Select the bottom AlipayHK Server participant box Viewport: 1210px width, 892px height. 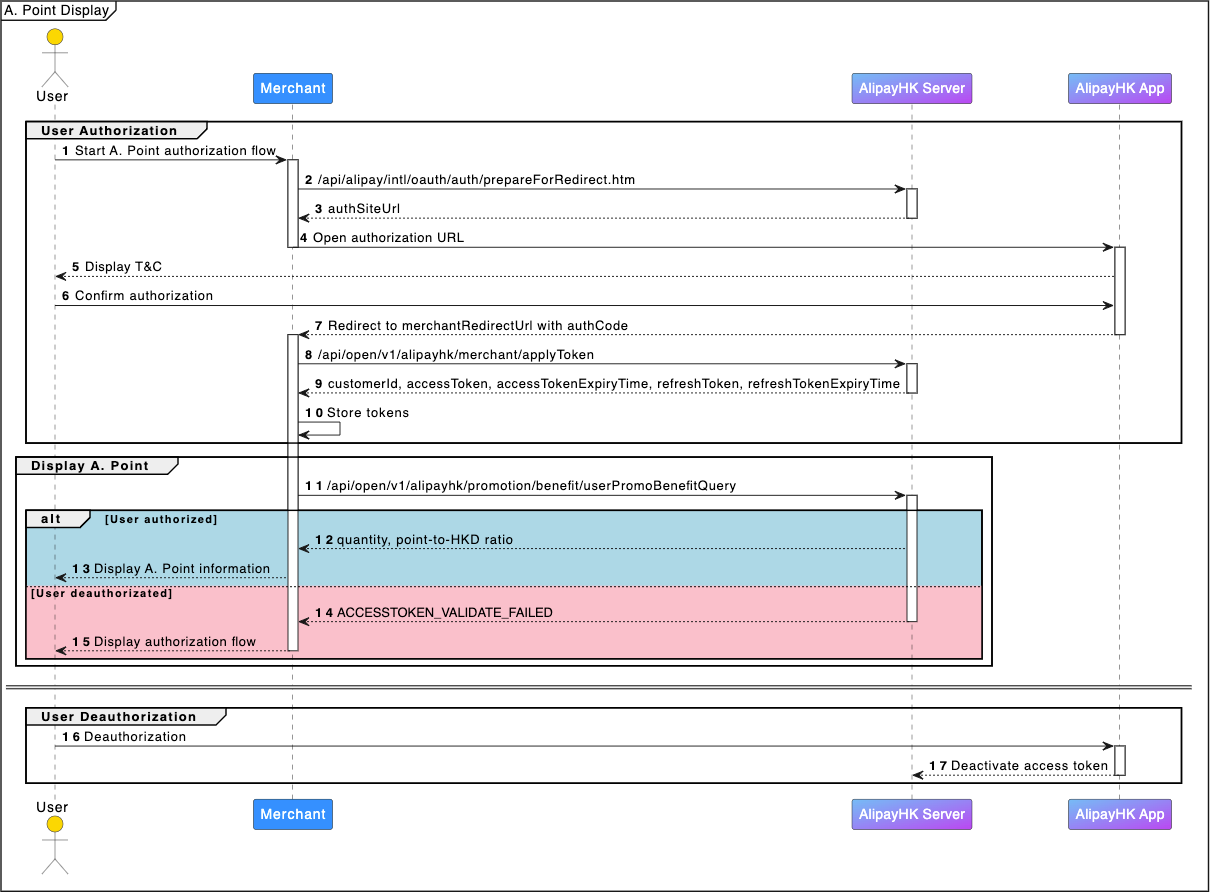(912, 814)
